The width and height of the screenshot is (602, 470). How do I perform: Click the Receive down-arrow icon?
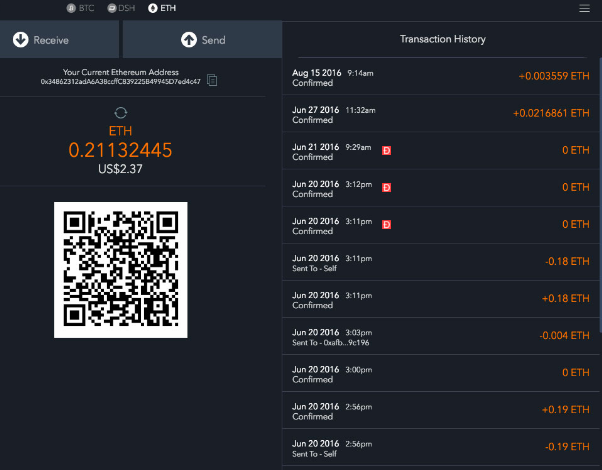[21, 40]
